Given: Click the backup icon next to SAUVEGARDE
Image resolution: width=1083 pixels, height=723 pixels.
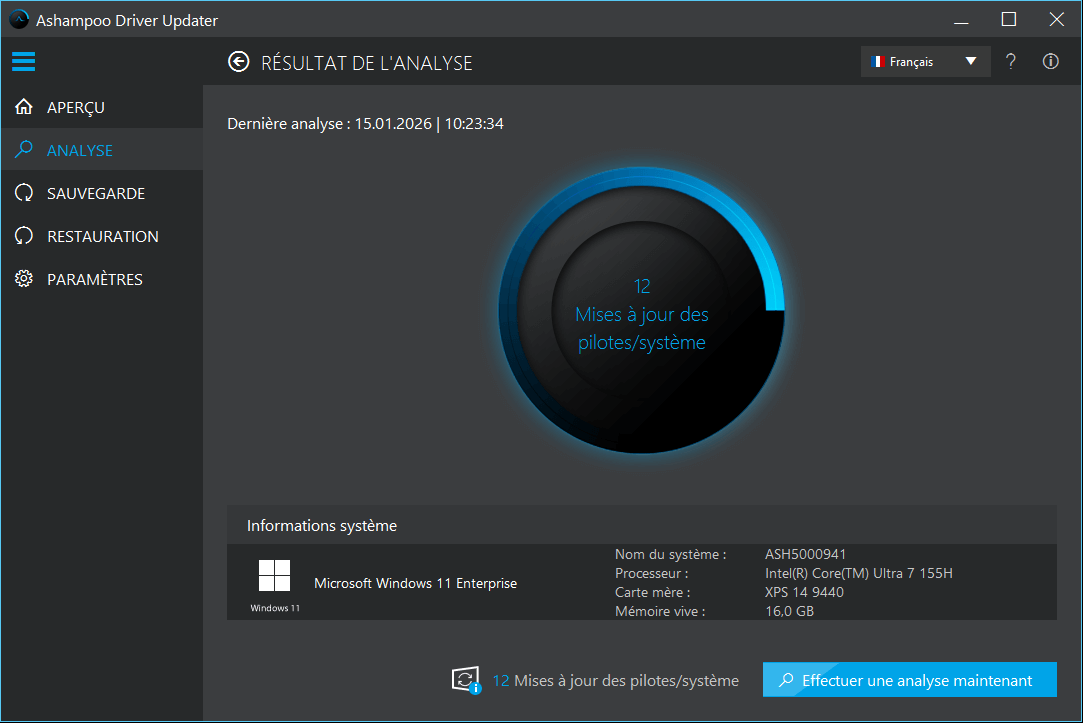Looking at the screenshot, I should (x=23, y=192).
